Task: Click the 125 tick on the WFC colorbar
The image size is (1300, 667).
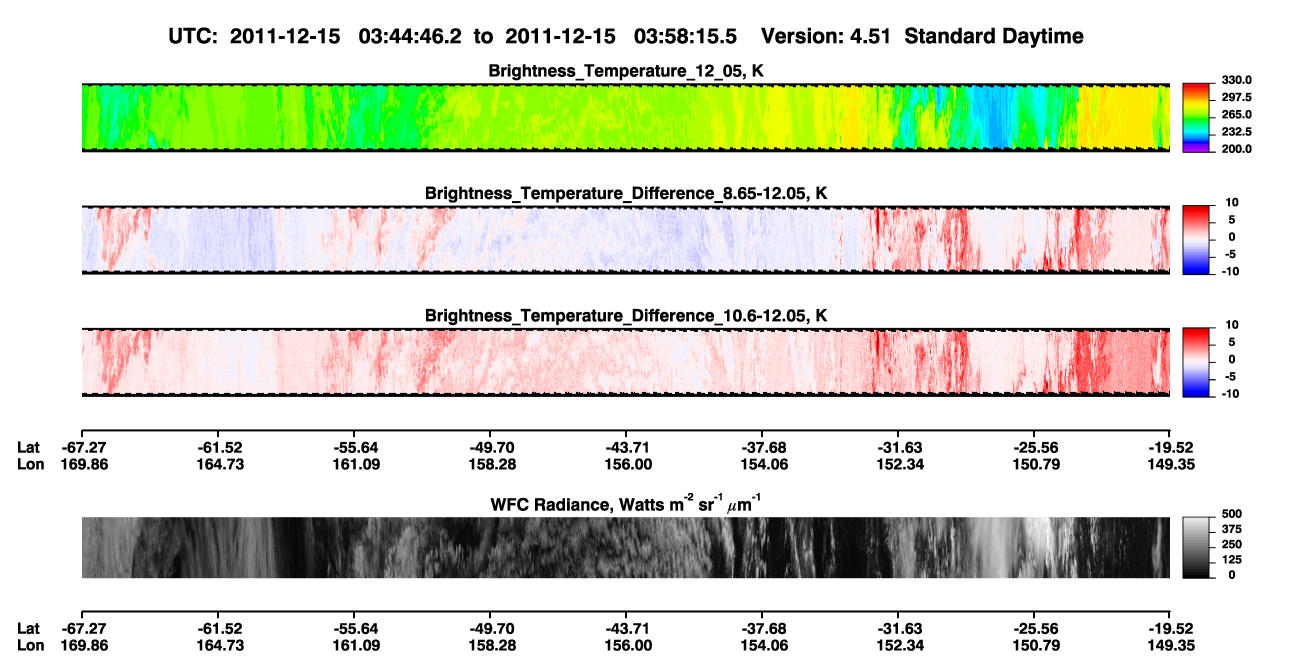Action: click(1232, 560)
